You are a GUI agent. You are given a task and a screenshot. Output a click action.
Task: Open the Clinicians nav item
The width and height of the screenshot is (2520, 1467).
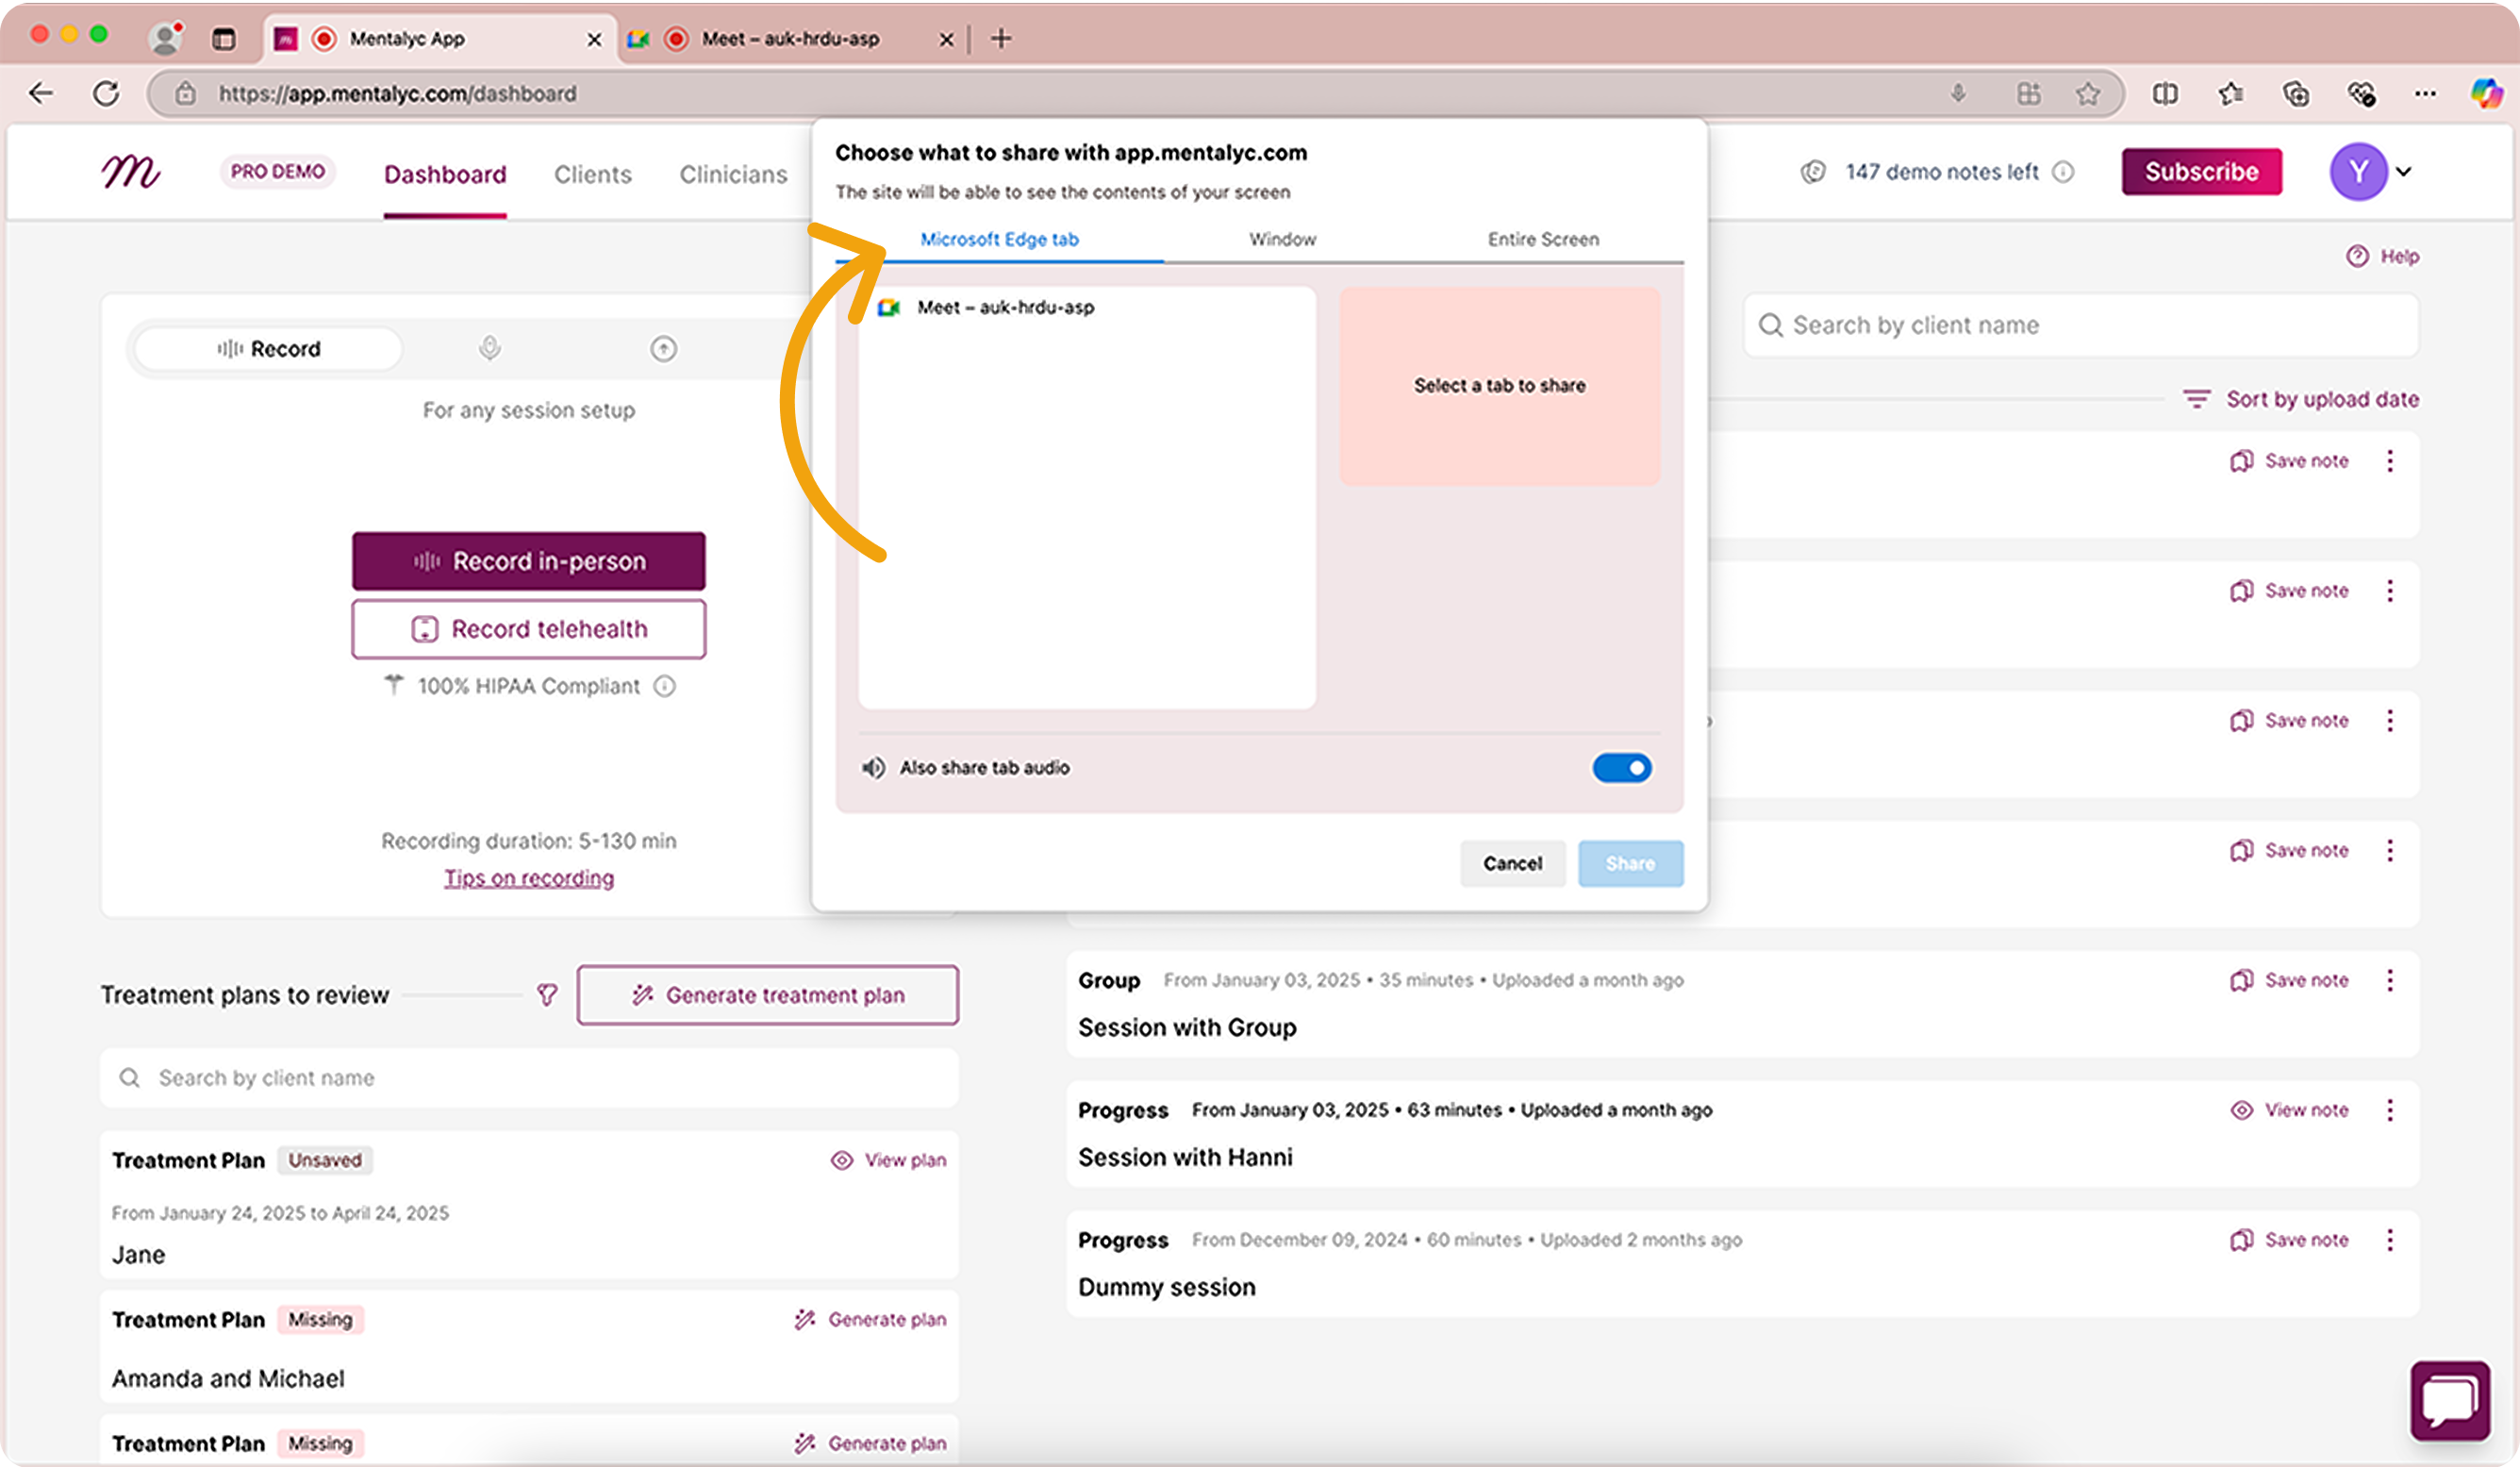[733, 174]
